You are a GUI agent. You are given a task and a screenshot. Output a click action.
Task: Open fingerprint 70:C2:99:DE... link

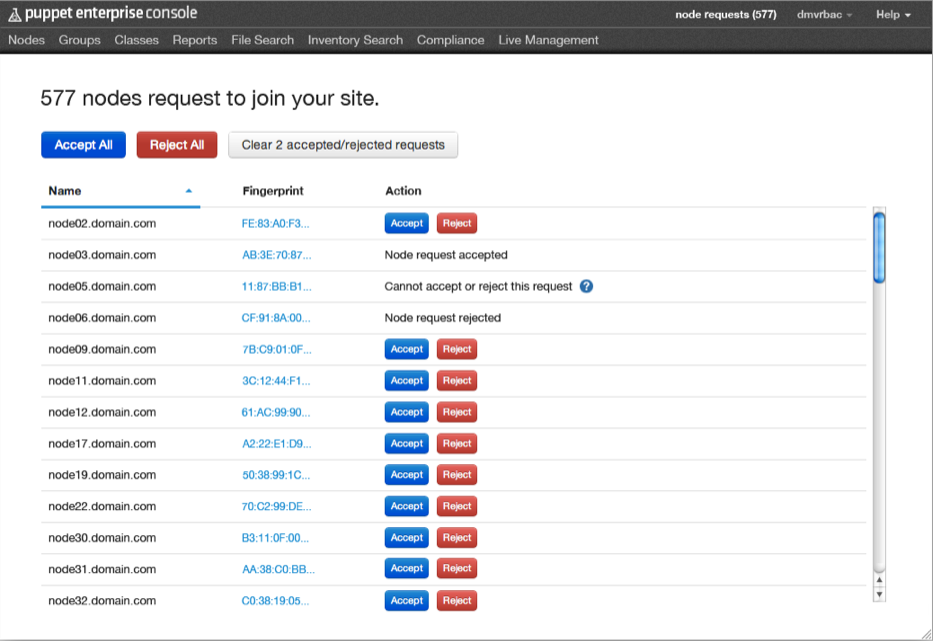(276, 506)
